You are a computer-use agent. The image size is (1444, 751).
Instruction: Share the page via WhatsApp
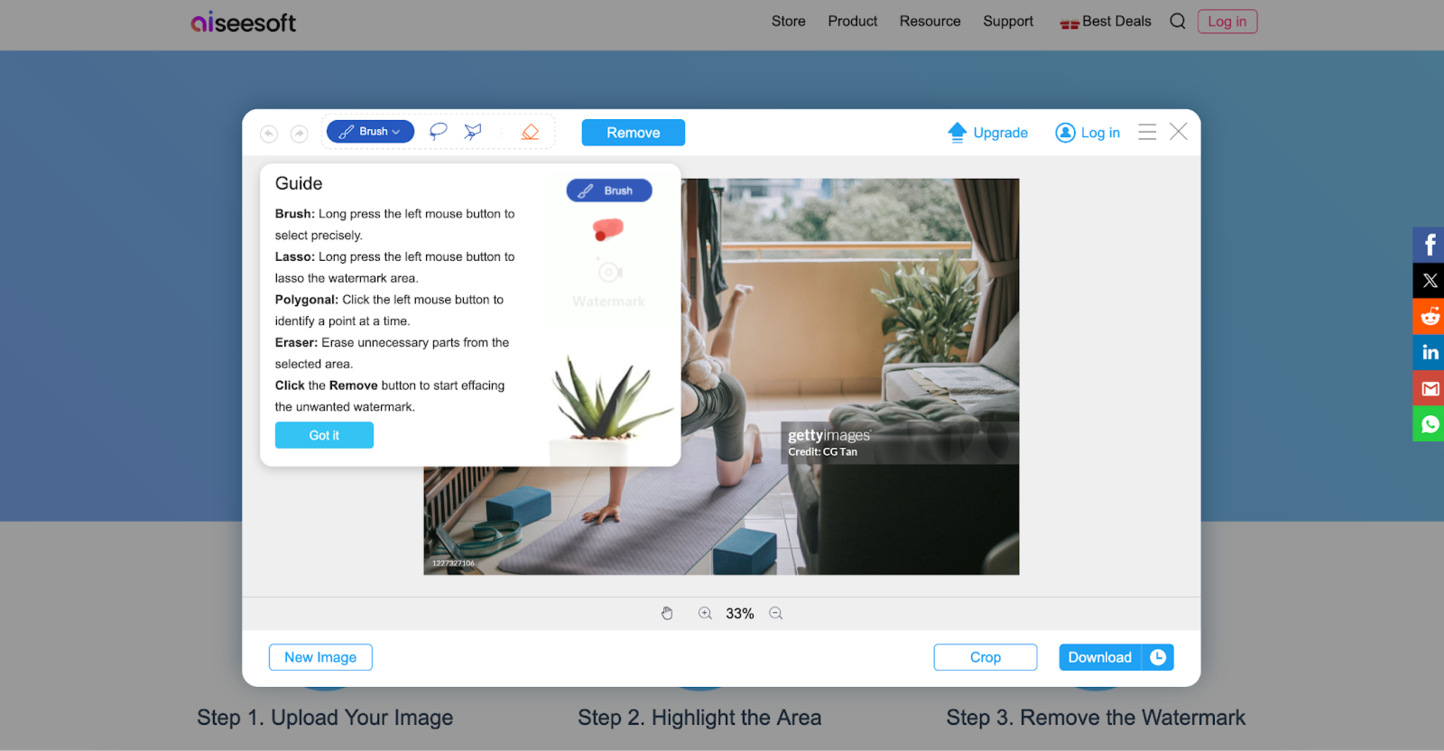click(1429, 424)
